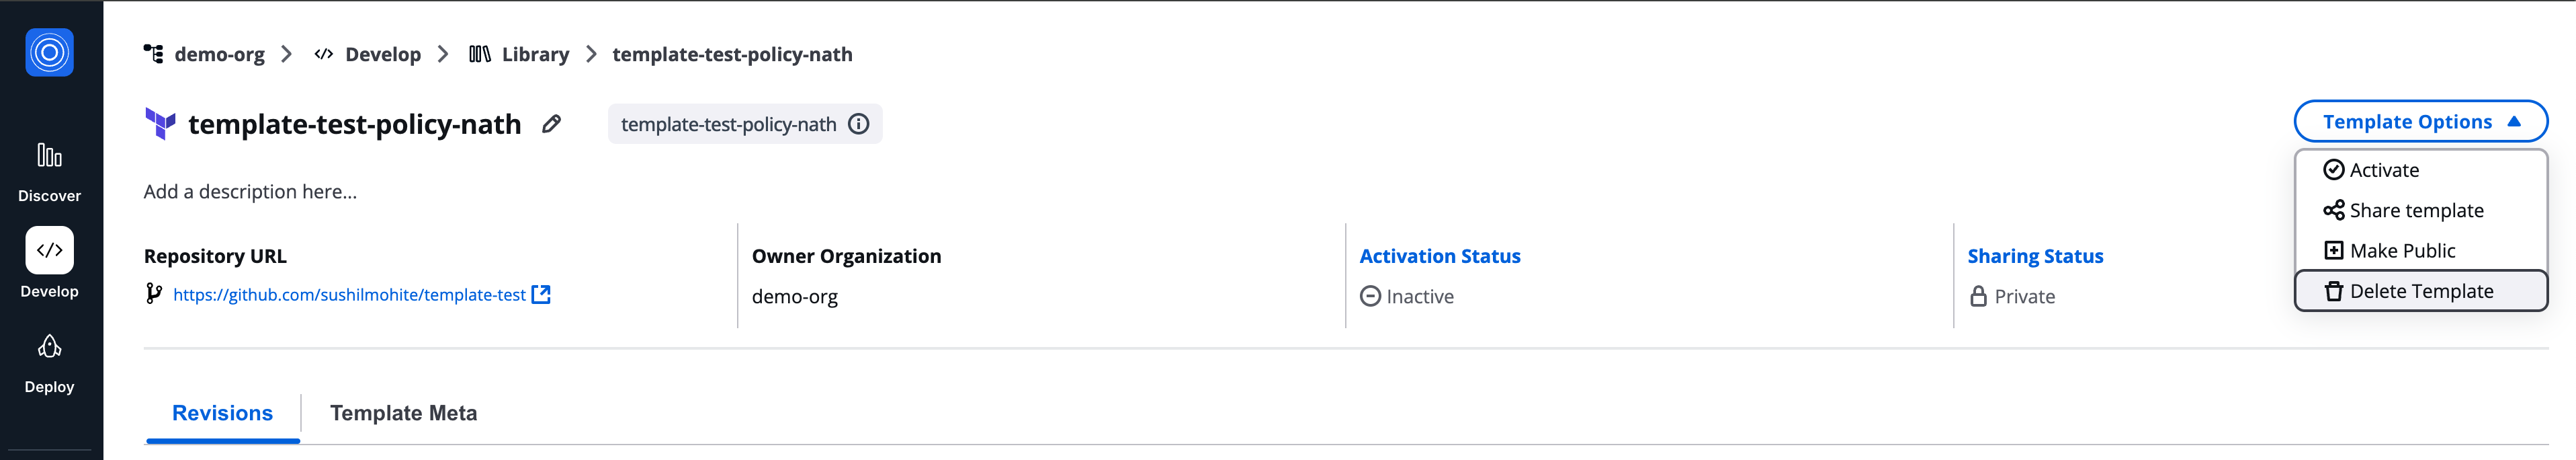
Task: Click the app logo in sidebar
Action: click(49, 52)
